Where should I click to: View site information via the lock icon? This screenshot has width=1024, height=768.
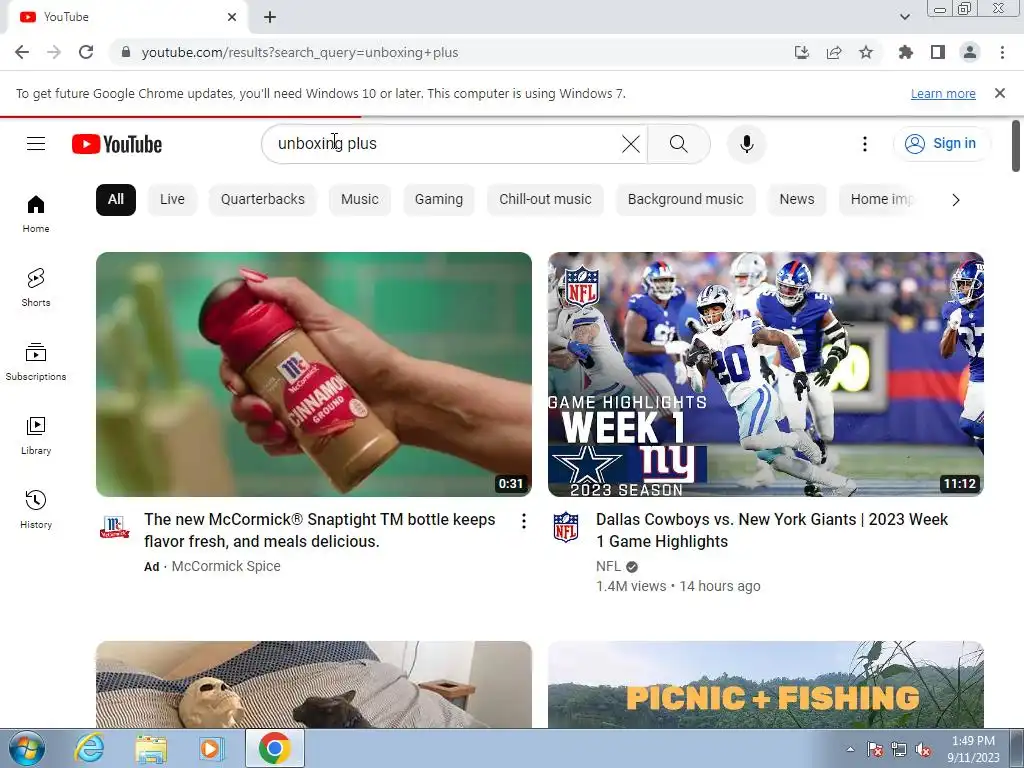click(126, 52)
